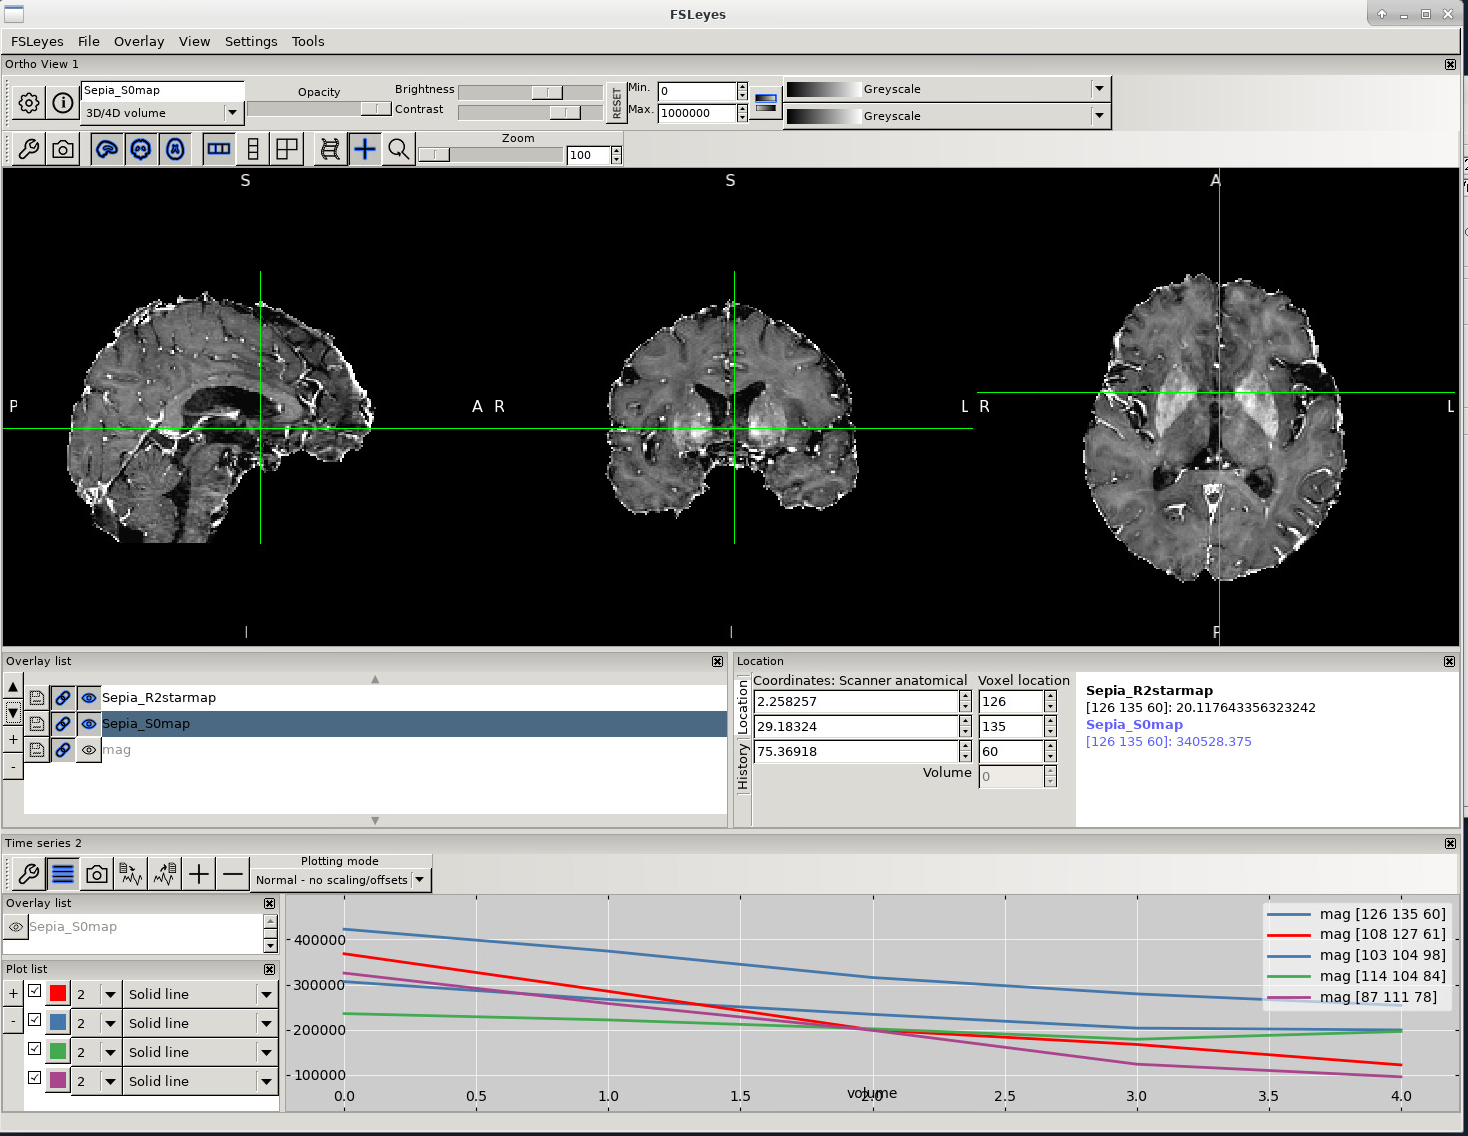The height and width of the screenshot is (1136, 1468).
Task: Save the Sepia_S0map overlay icon
Action: pos(37,724)
